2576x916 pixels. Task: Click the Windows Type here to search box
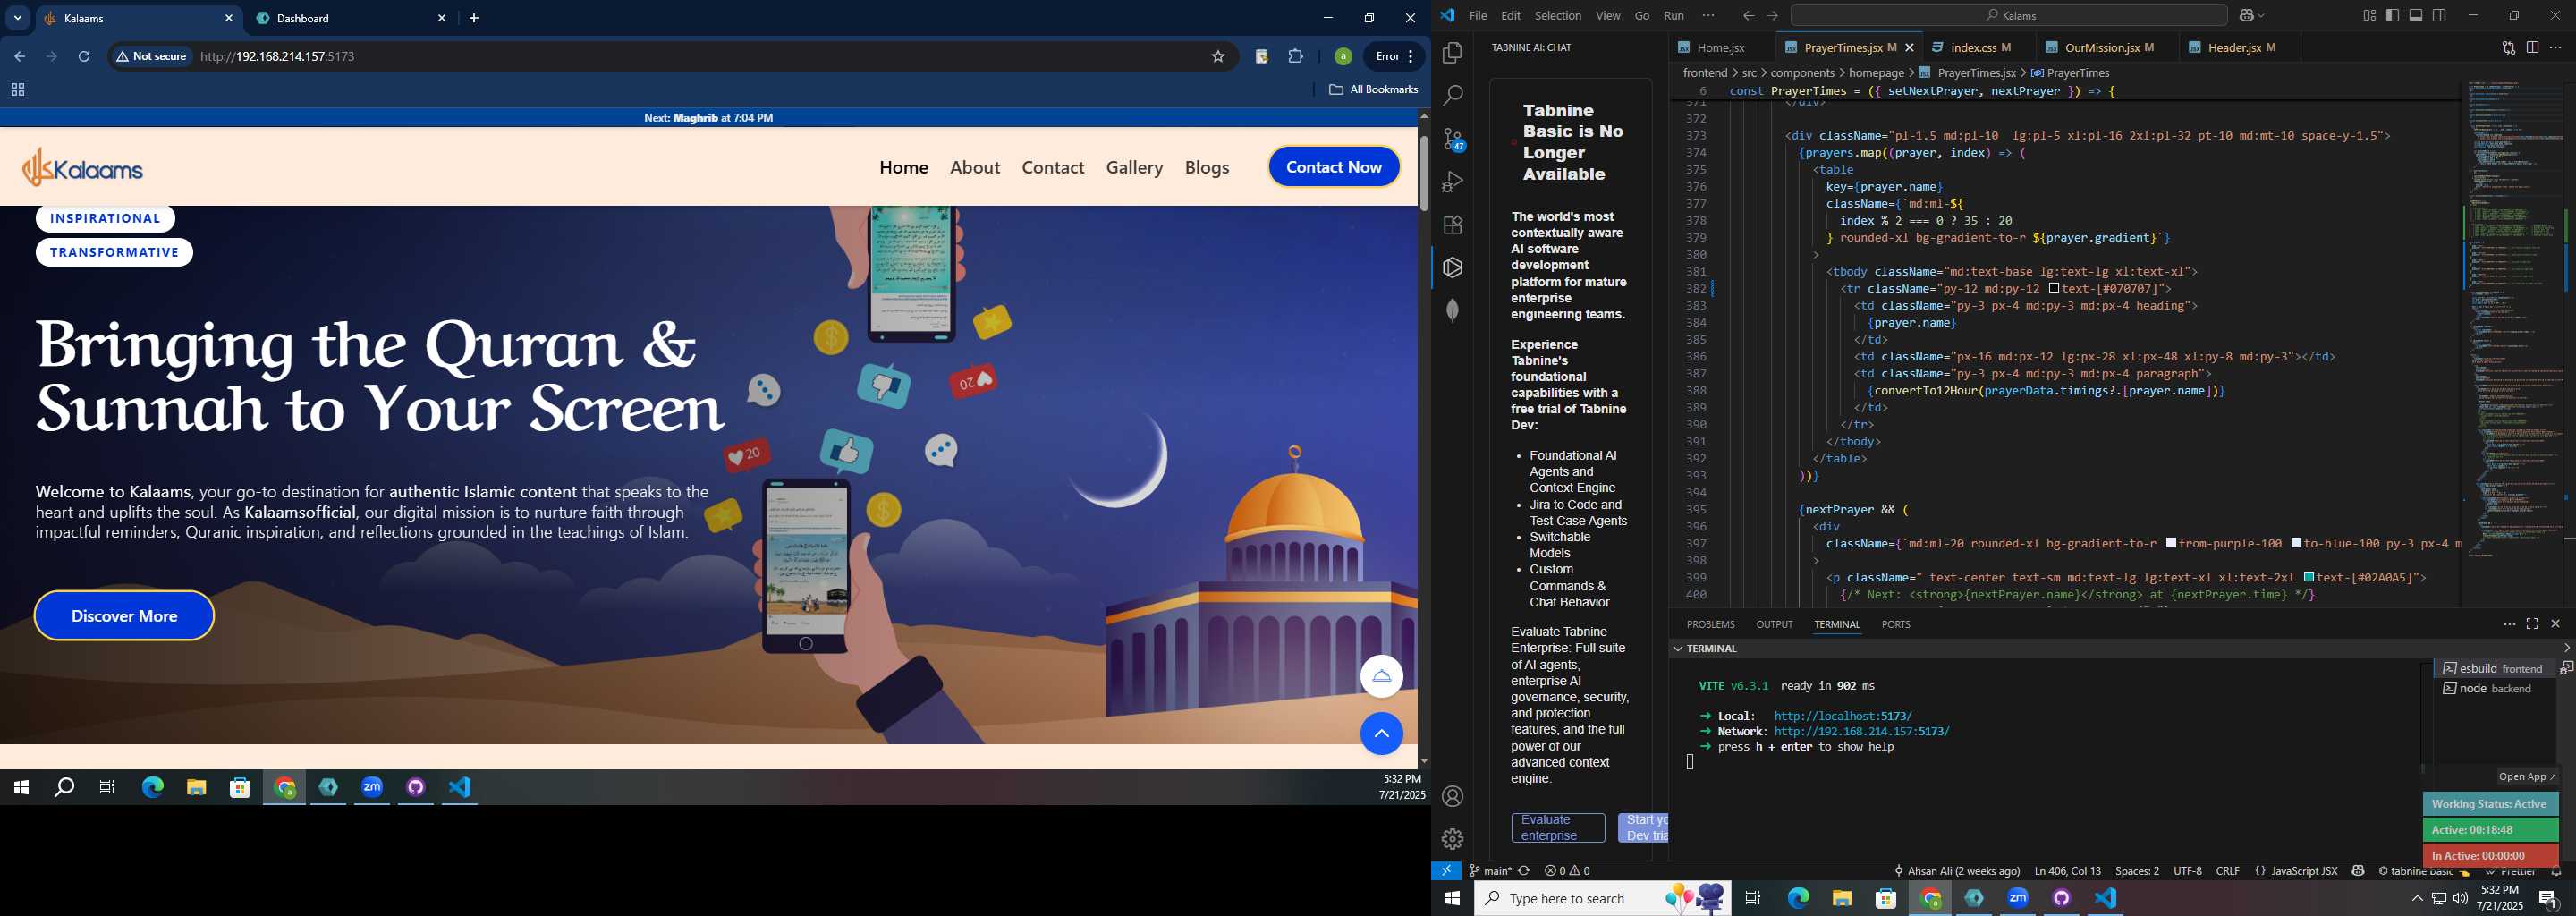[x=1604, y=898]
